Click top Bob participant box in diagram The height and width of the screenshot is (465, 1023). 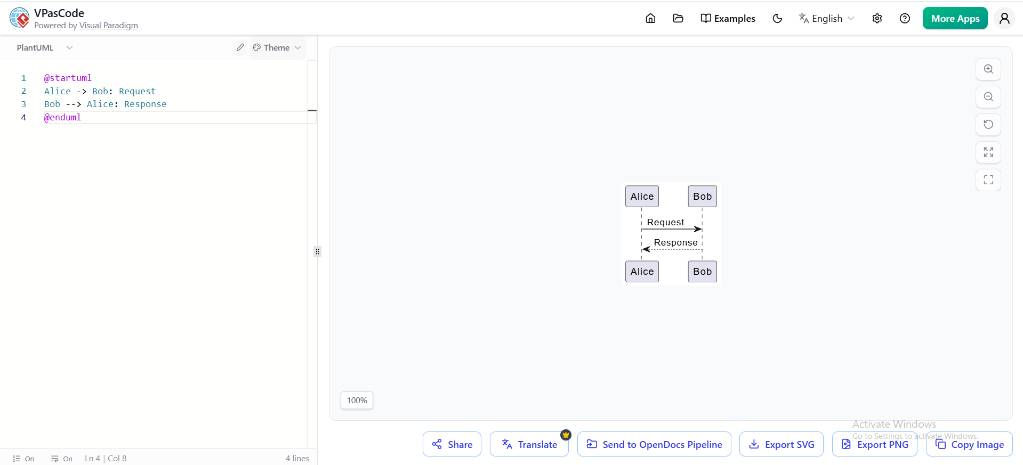(702, 196)
